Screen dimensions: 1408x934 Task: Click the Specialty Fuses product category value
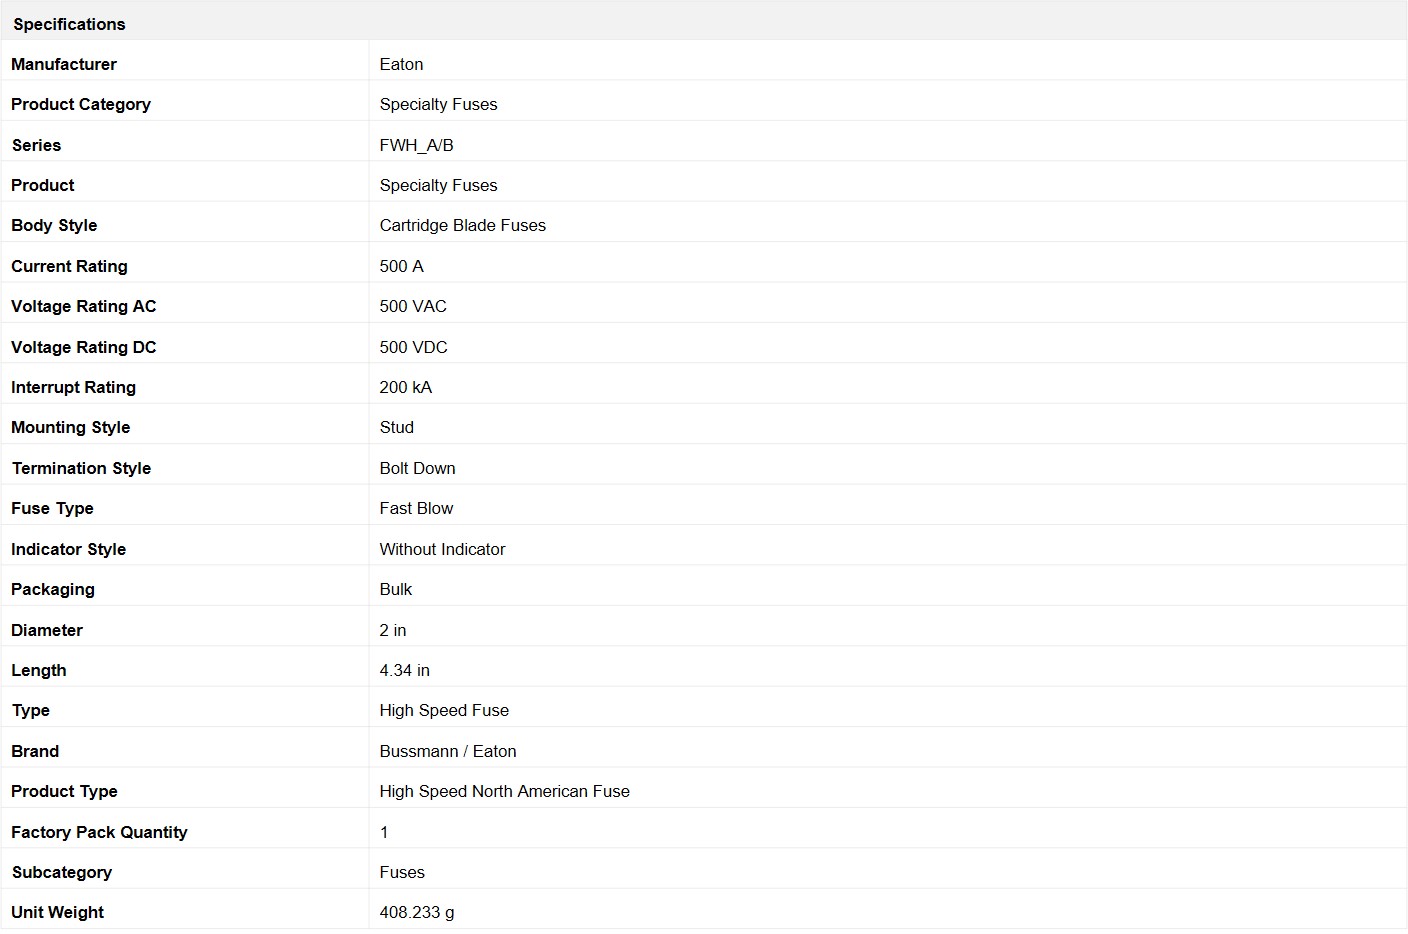(438, 104)
